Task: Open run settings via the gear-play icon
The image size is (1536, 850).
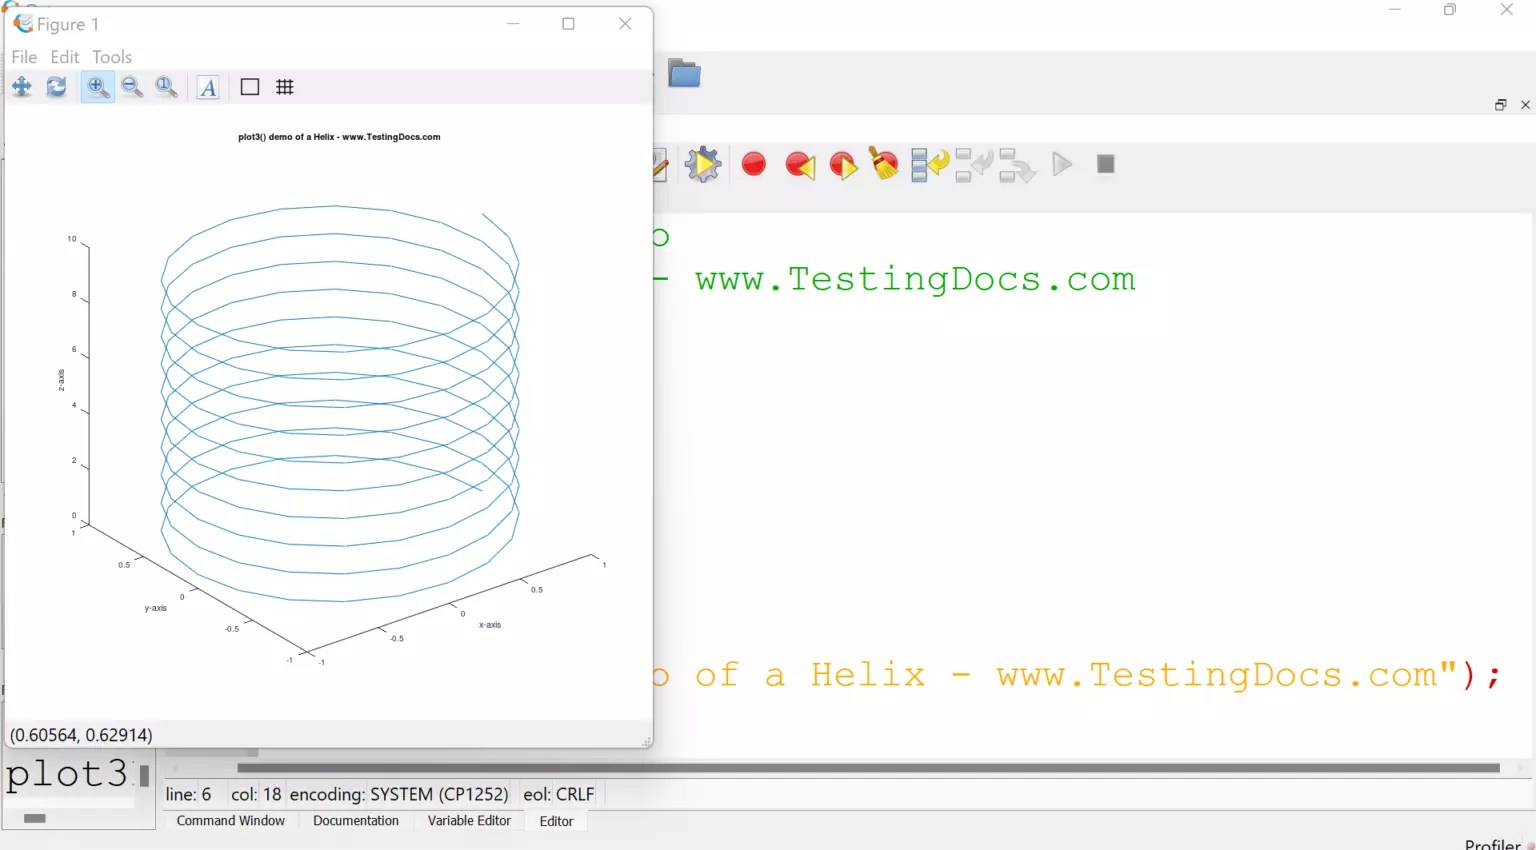Action: coord(703,164)
